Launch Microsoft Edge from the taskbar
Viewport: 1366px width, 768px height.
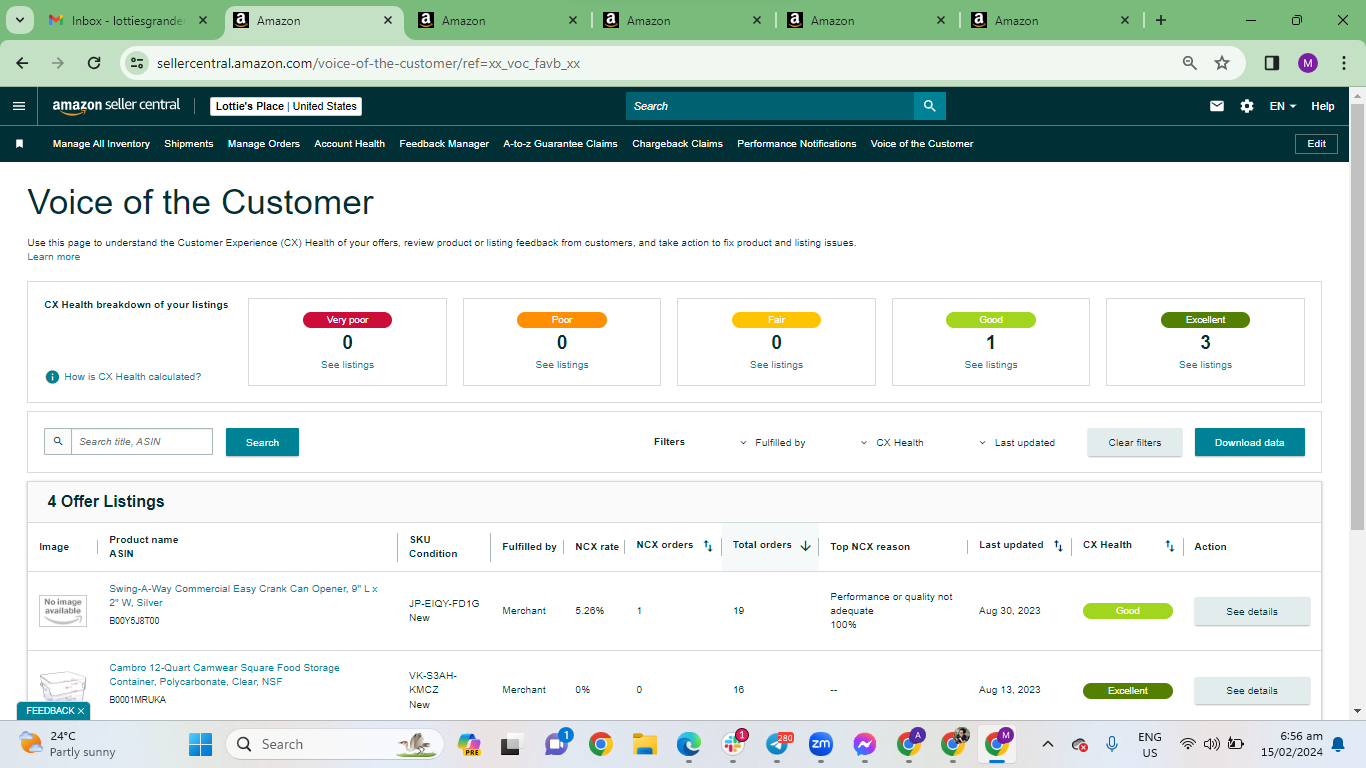(689, 744)
